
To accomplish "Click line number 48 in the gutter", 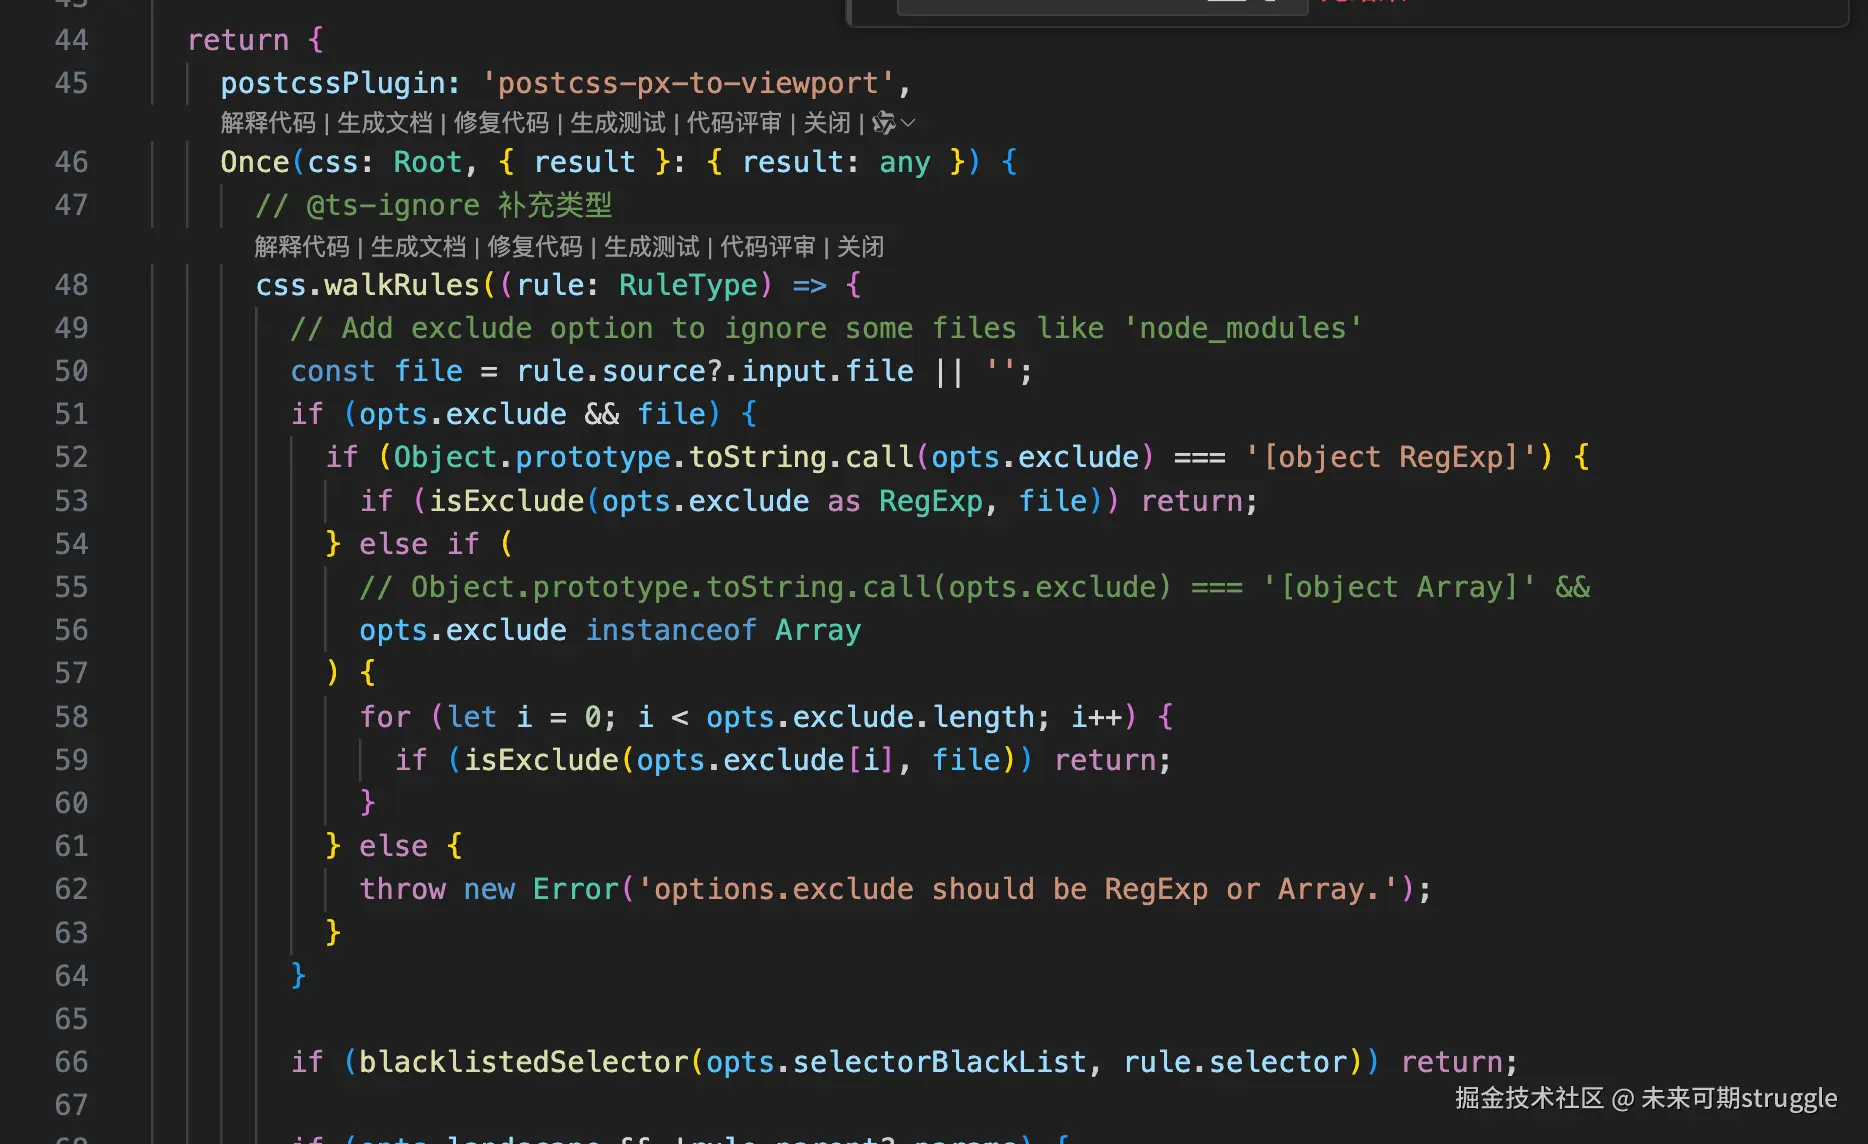I will [71, 285].
